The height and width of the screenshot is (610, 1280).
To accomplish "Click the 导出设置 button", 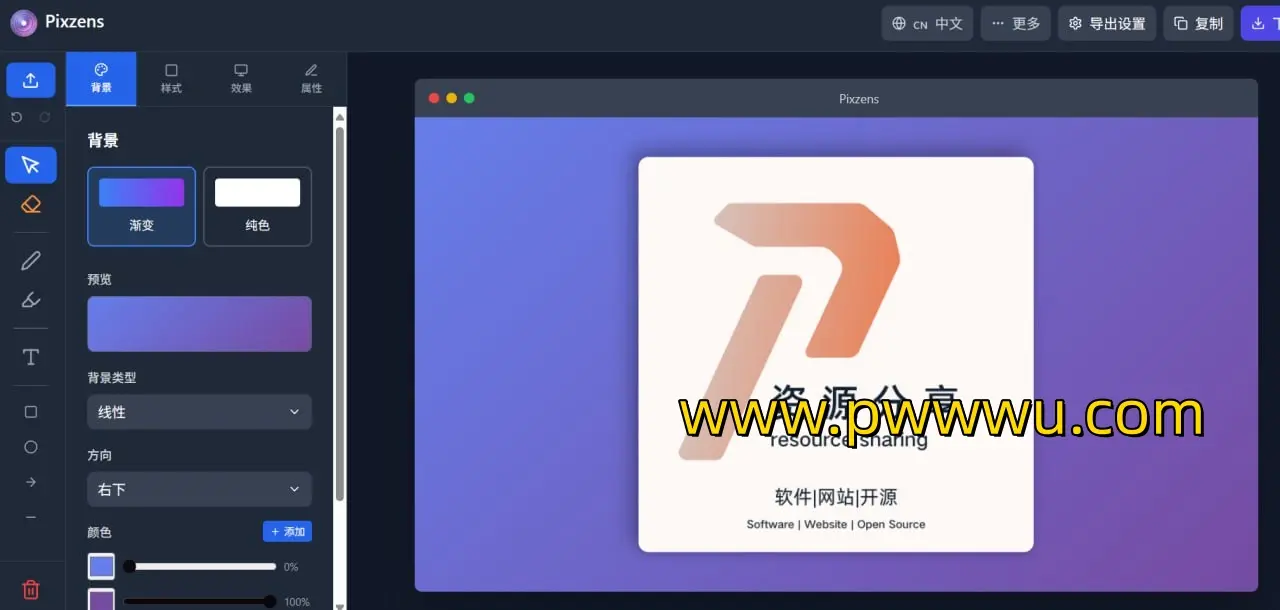I will [x=1107, y=23].
